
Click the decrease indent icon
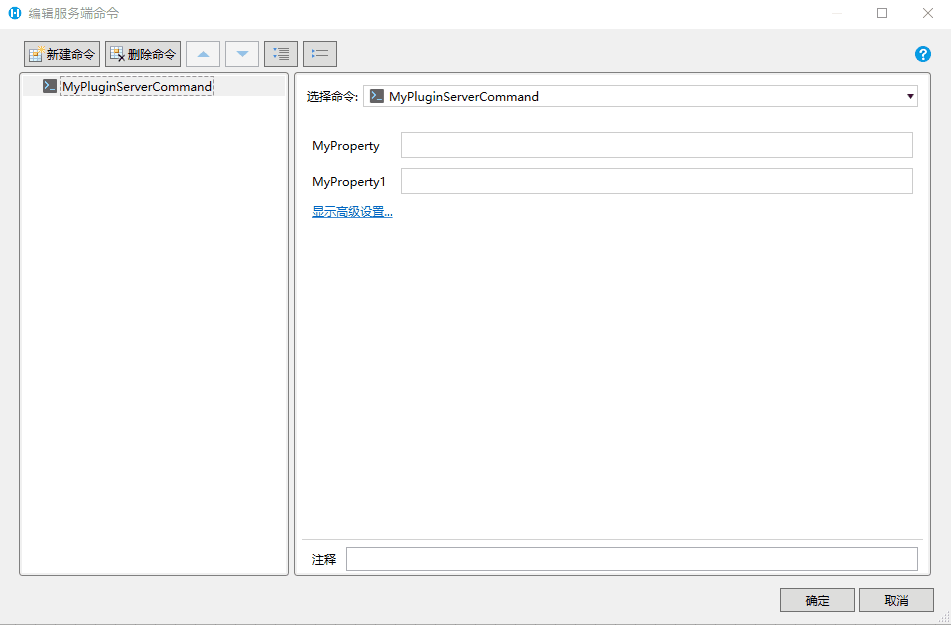320,54
